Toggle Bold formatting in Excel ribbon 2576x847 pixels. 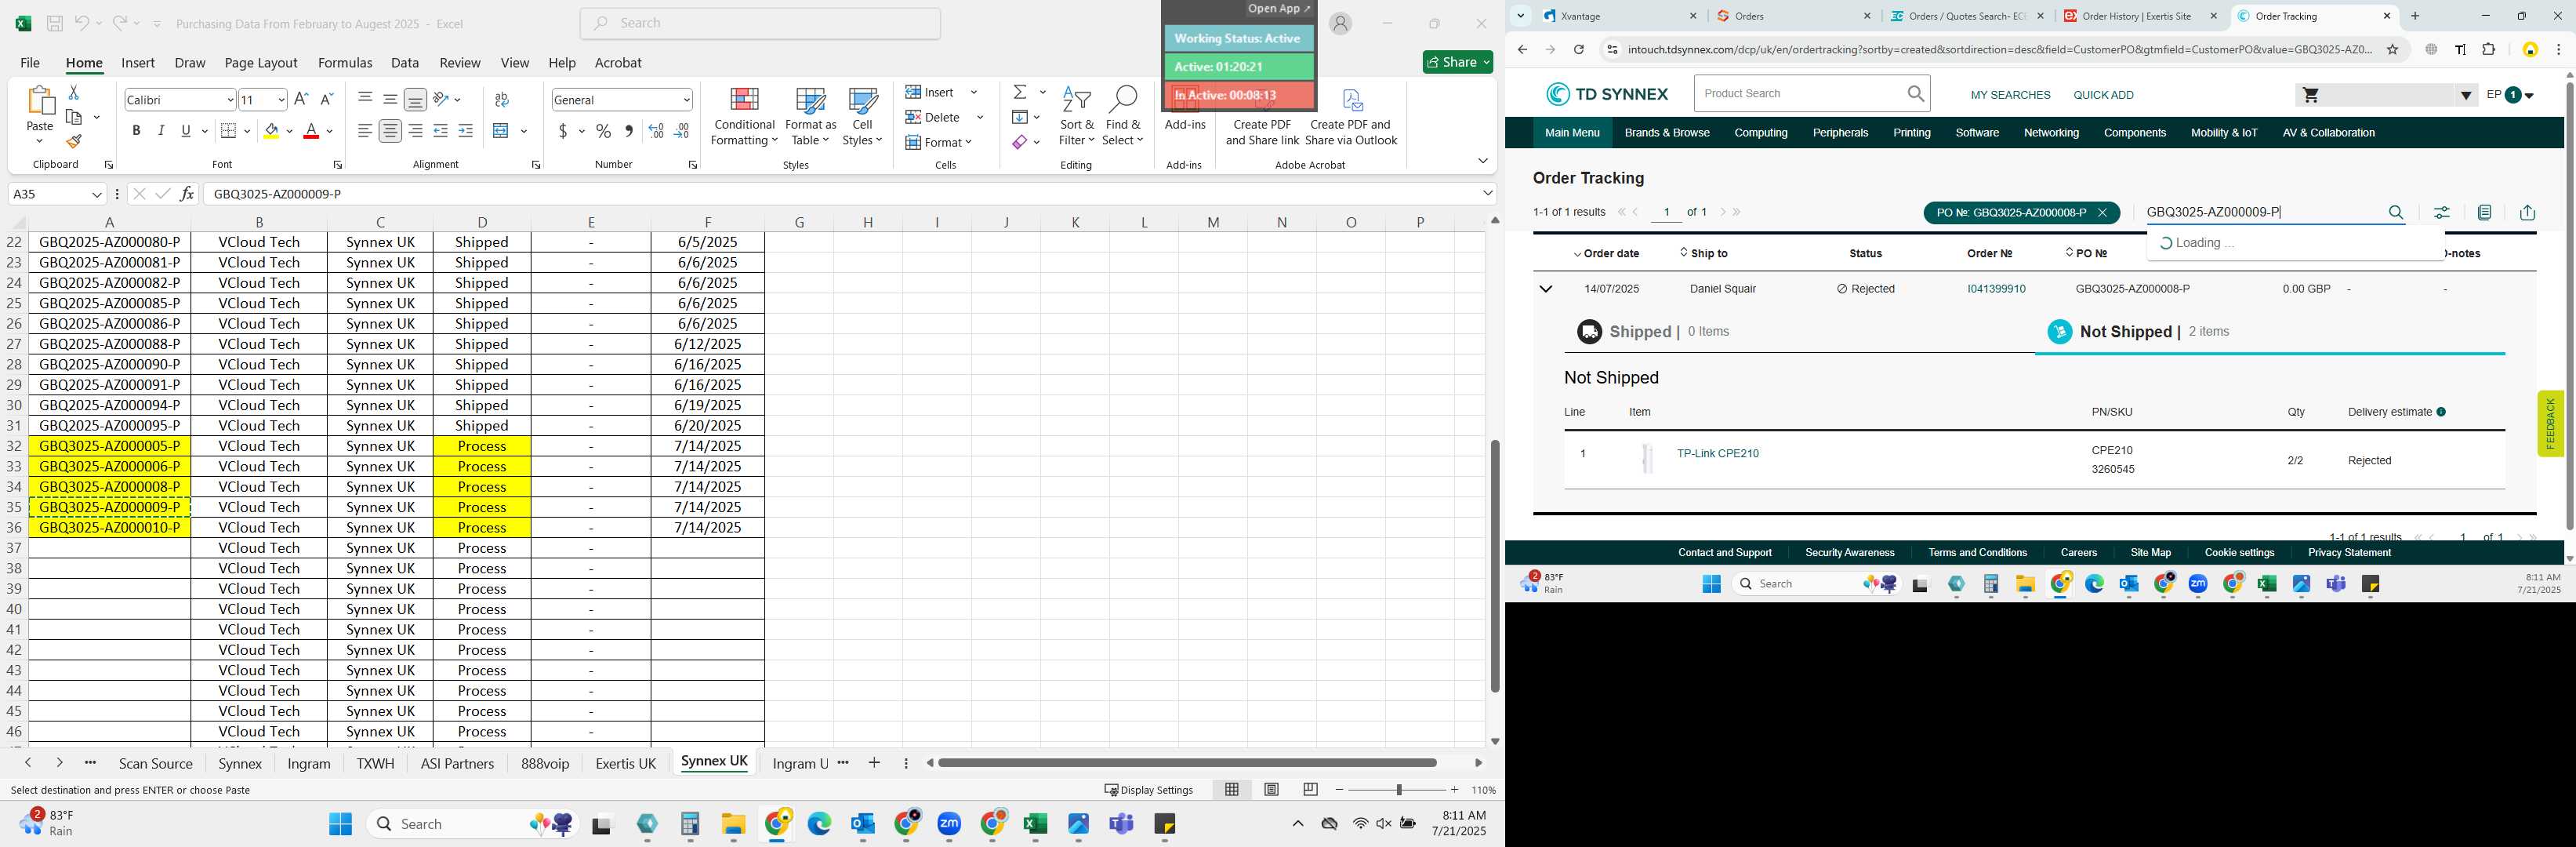pyautogui.click(x=136, y=131)
